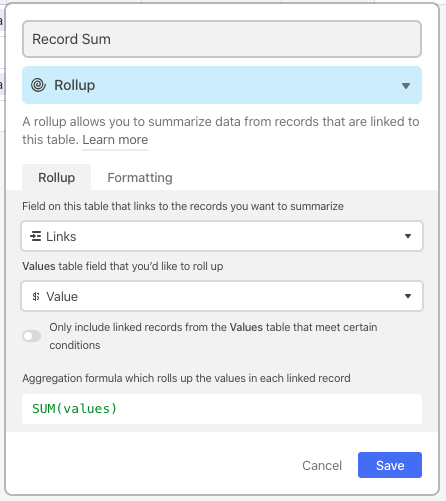Click the Value dropdown field text
This screenshot has width=446, height=501.
tap(62, 296)
